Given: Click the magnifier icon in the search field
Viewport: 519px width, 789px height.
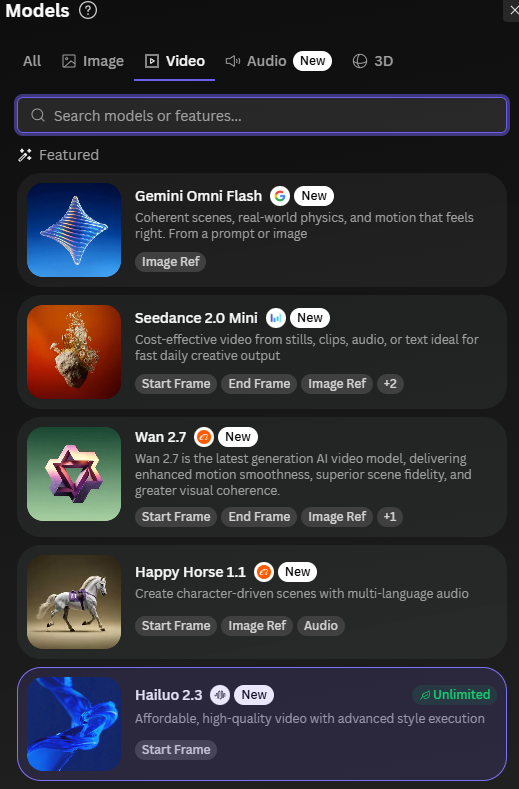Looking at the screenshot, I should point(38,115).
